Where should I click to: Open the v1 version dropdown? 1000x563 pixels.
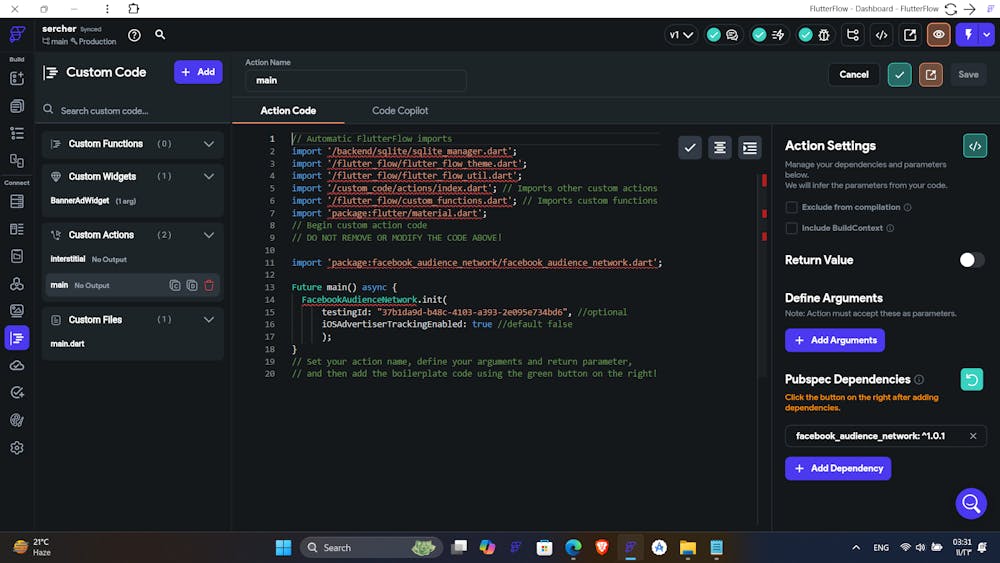tap(681, 35)
